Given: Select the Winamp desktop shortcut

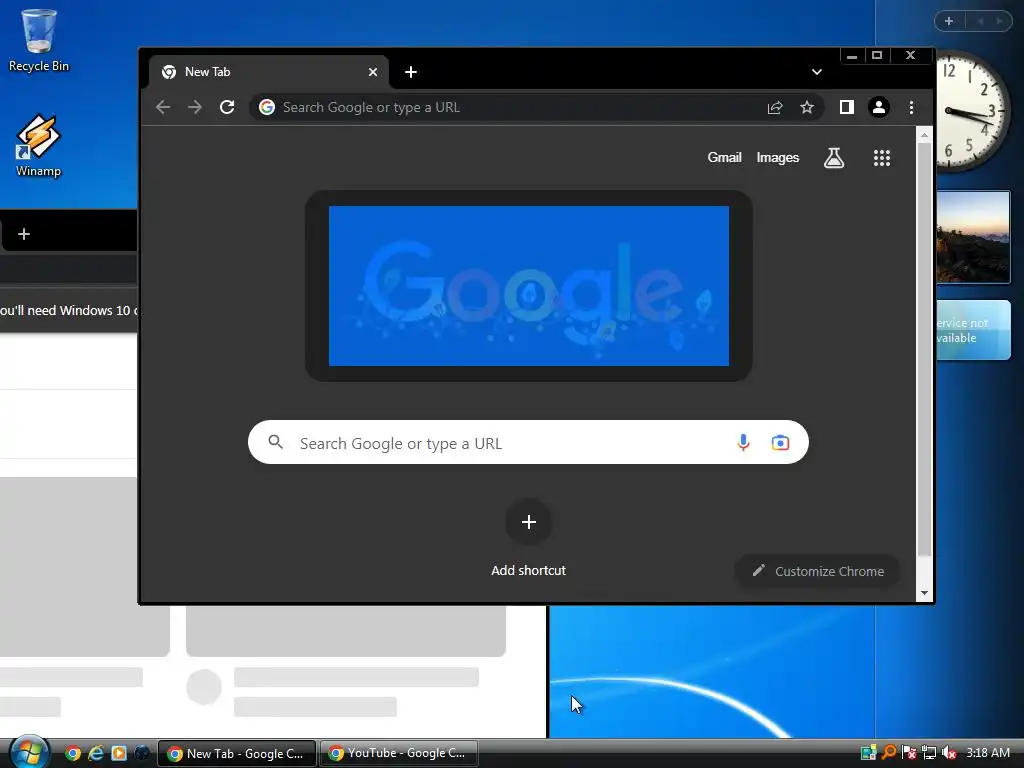Looking at the screenshot, I should tap(39, 146).
